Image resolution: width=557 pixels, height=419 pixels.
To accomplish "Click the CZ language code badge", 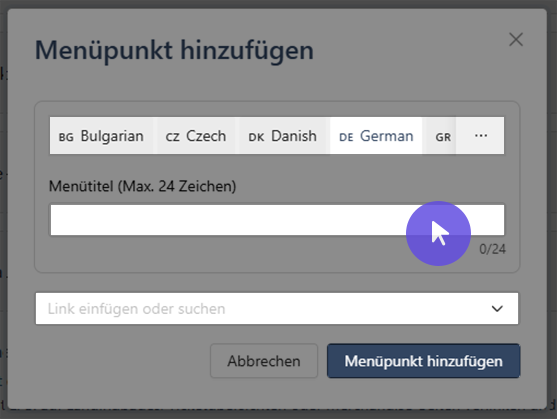I will click(172, 137).
